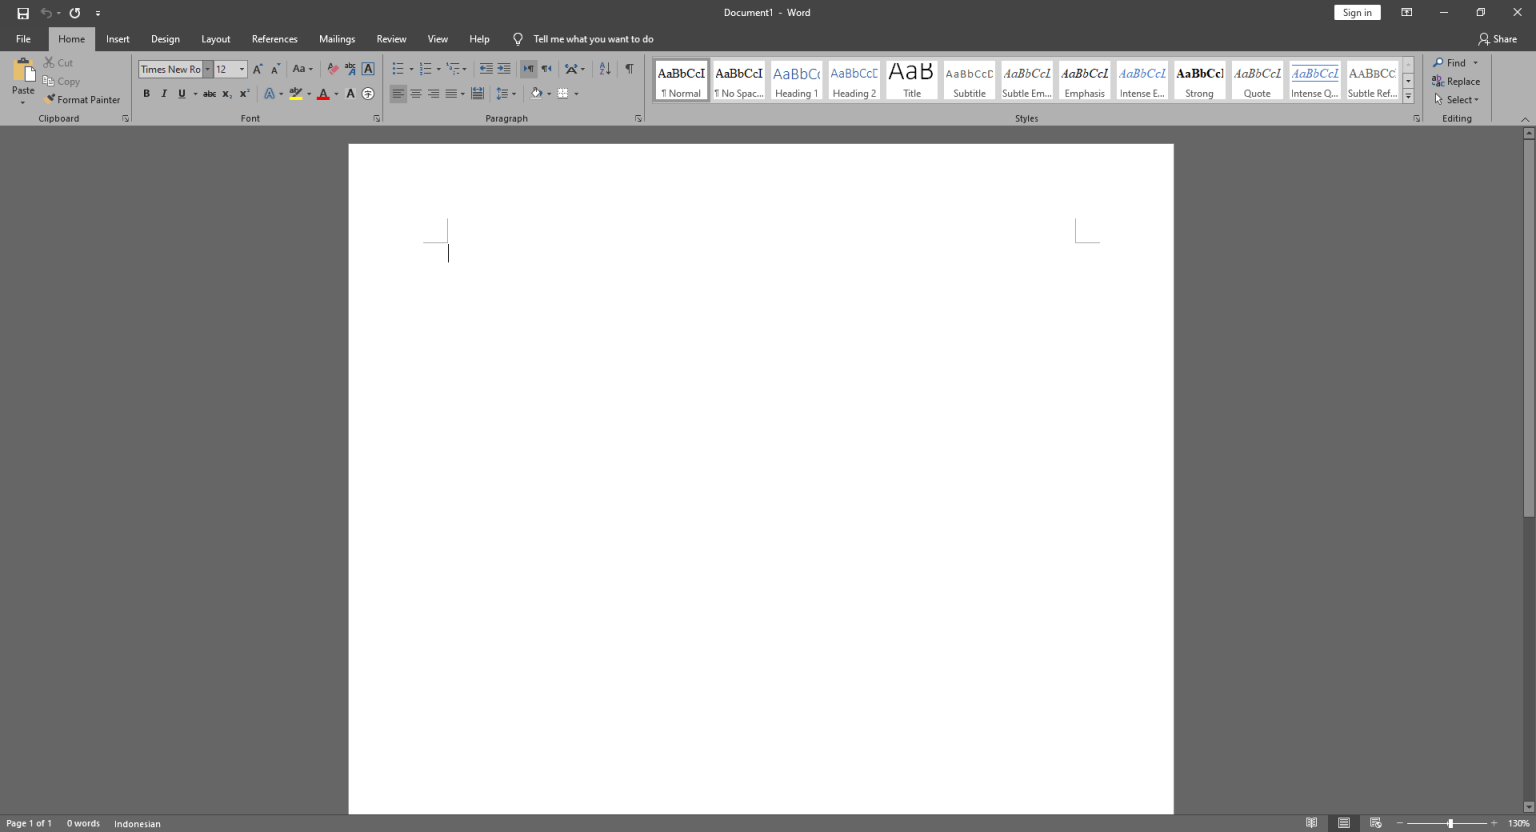Toggle Show/Hide paragraph marks
Image resolution: width=1536 pixels, height=832 pixels.
pyautogui.click(x=629, y=69)
